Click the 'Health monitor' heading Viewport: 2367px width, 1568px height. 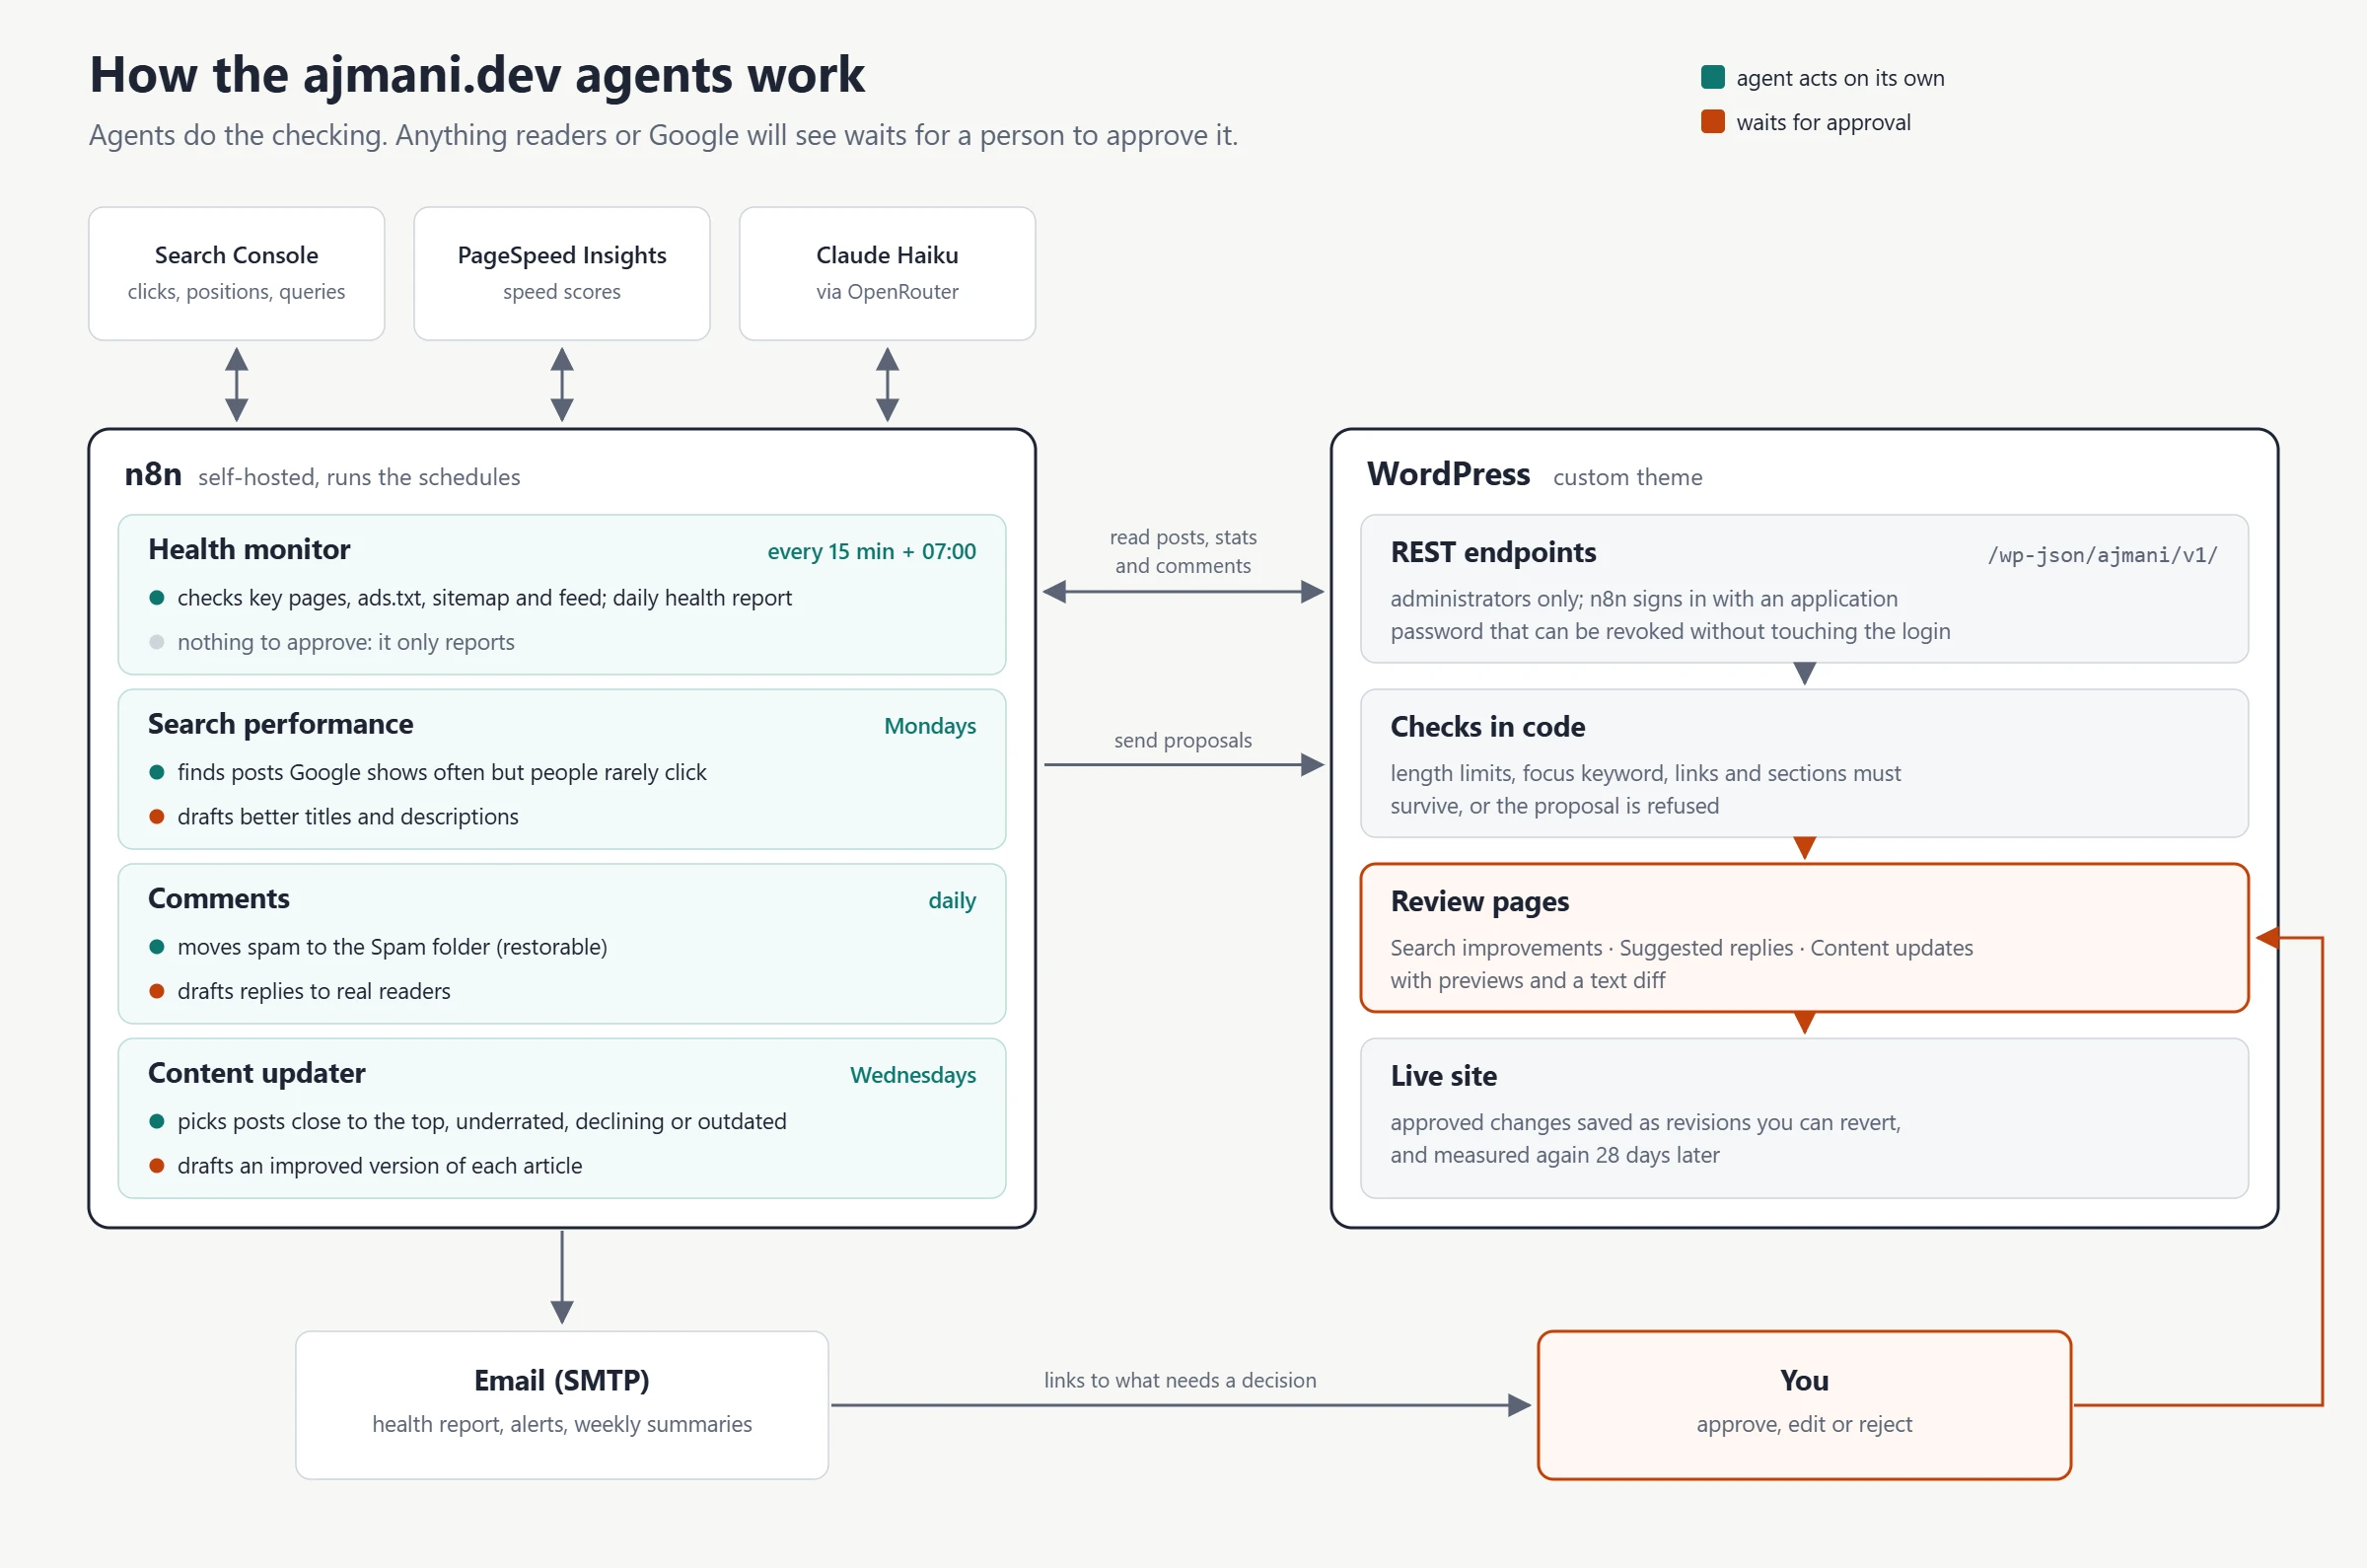coord(249,549)
